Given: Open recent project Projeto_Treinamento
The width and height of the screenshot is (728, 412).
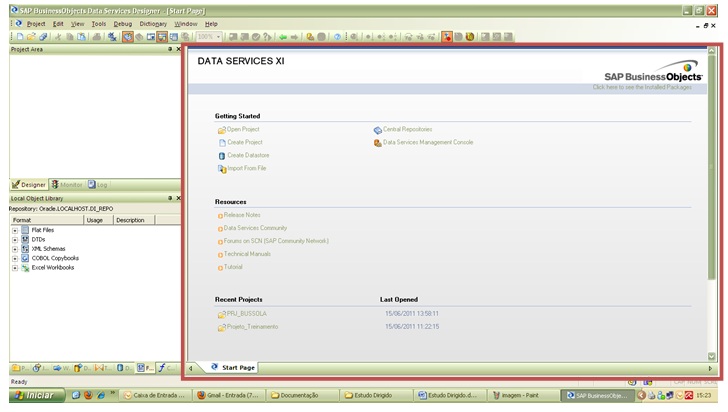Looking at the screenshot, I should point(252,327).
